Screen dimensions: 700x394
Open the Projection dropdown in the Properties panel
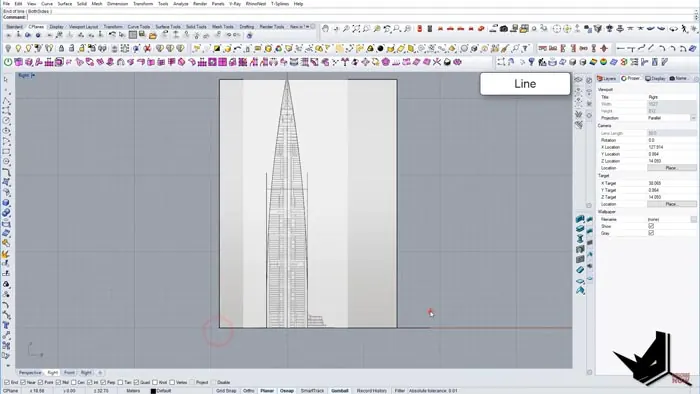coord(693,118)
